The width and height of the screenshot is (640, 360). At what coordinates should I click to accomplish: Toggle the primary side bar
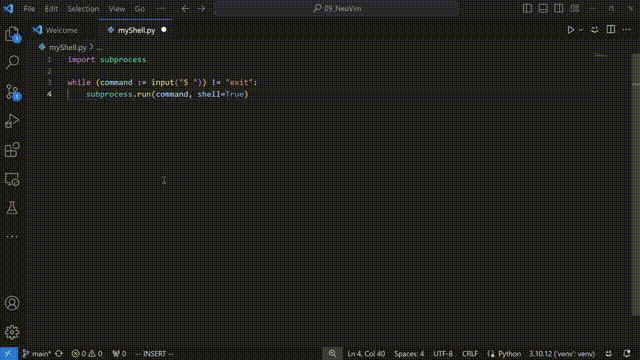tap(527, 9)
